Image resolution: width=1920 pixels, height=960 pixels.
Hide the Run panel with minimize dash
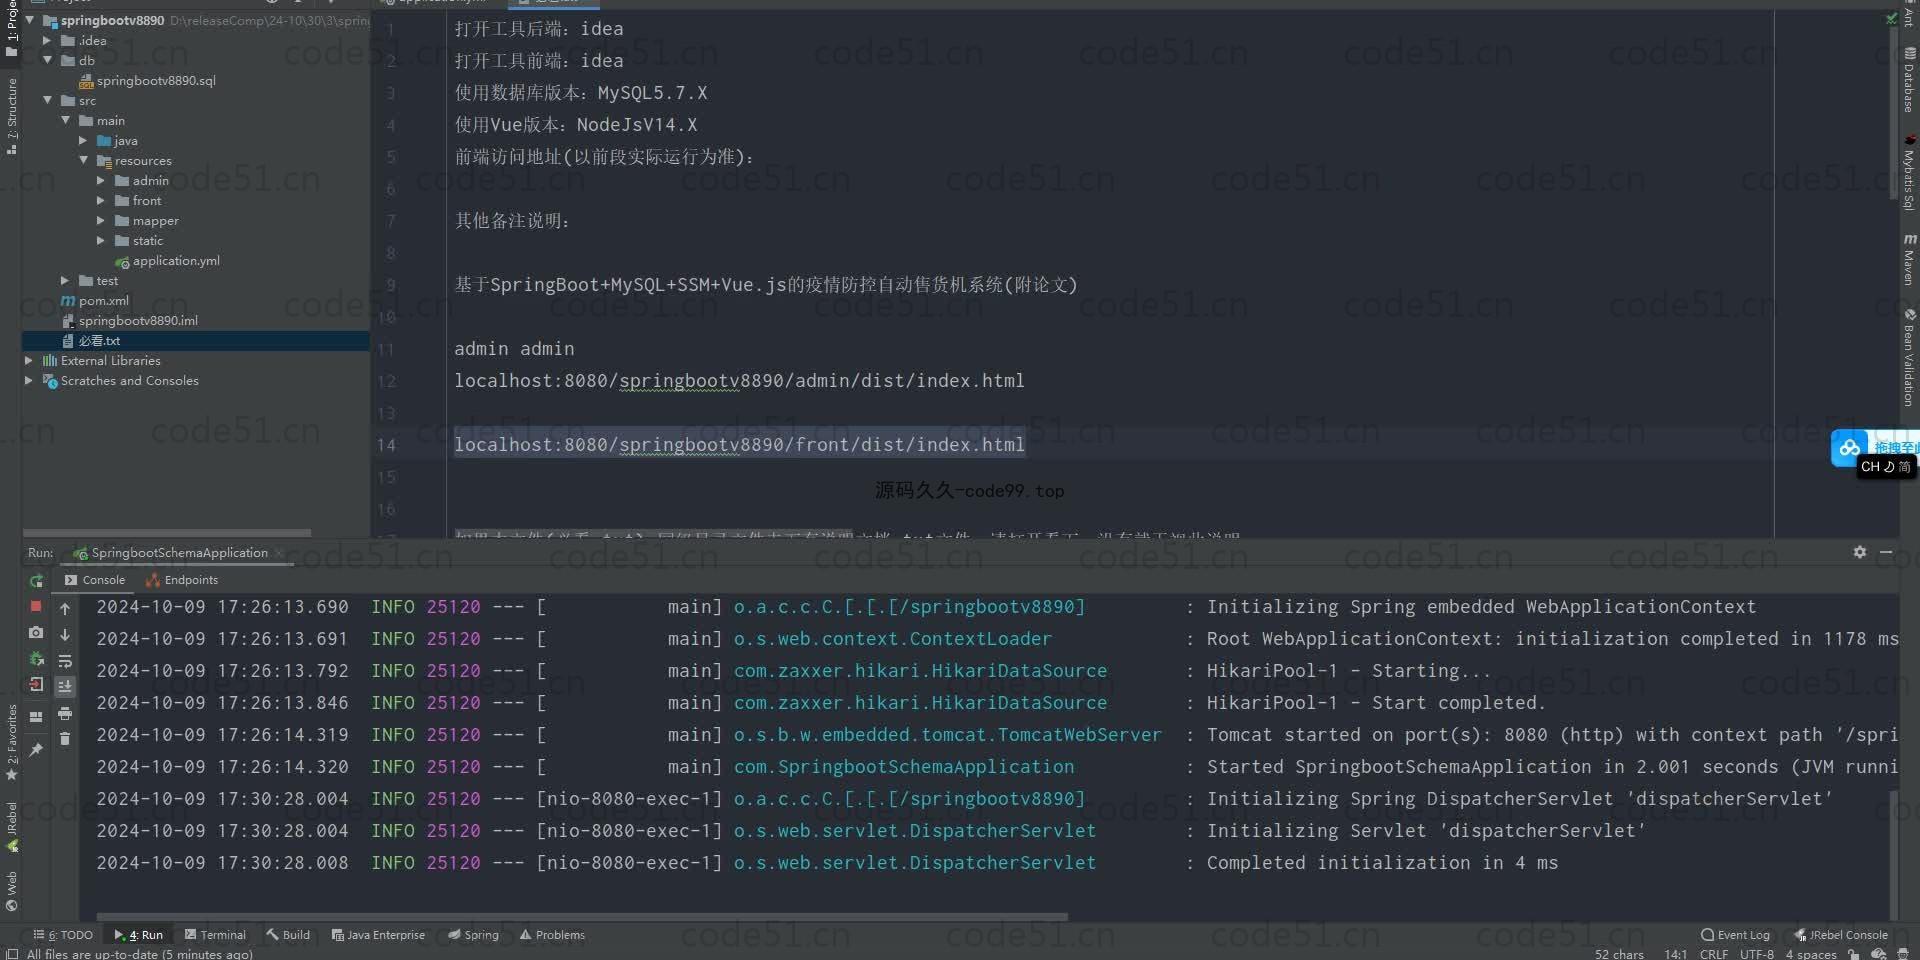point(1886,552)
